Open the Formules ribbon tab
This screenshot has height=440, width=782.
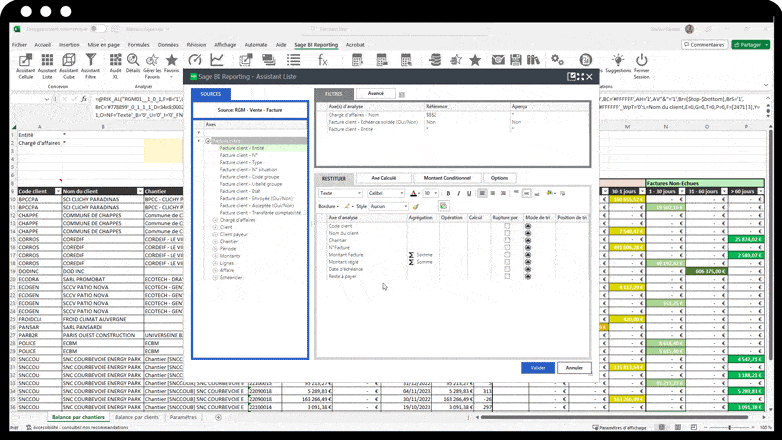coord(138,45)
